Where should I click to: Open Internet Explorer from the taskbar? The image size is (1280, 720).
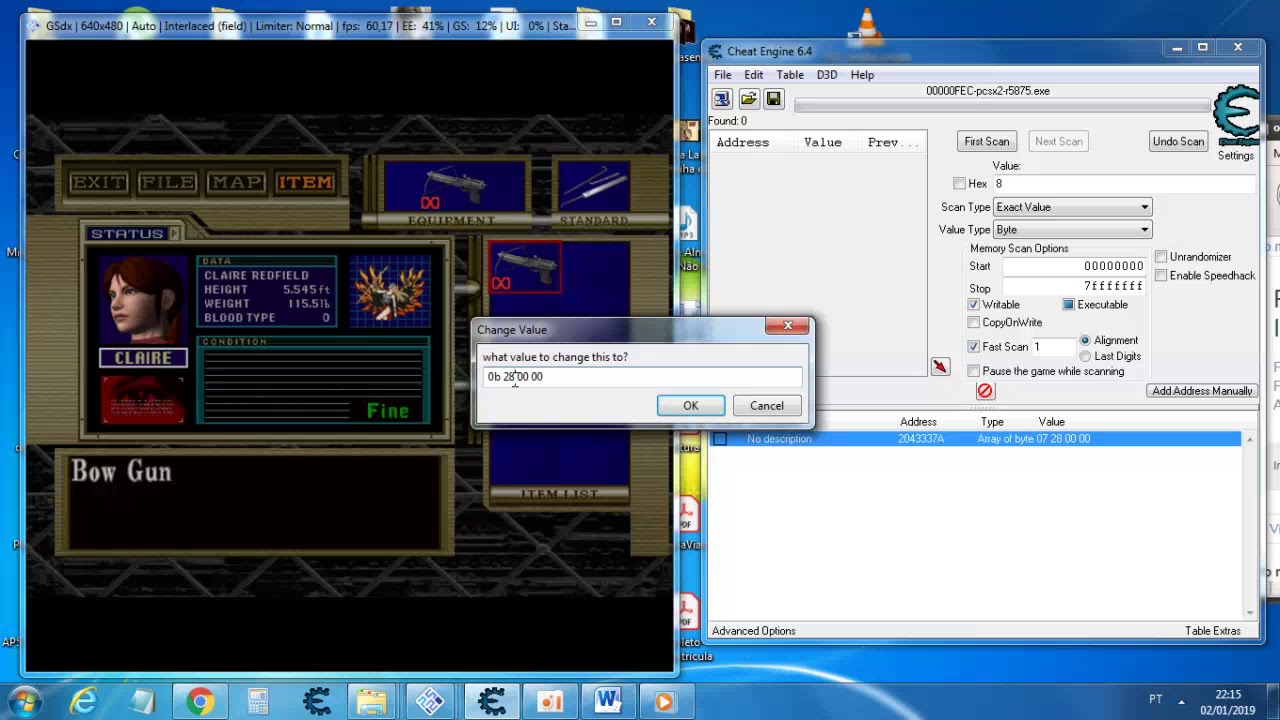pyautogui.click(x=84, y=702)
